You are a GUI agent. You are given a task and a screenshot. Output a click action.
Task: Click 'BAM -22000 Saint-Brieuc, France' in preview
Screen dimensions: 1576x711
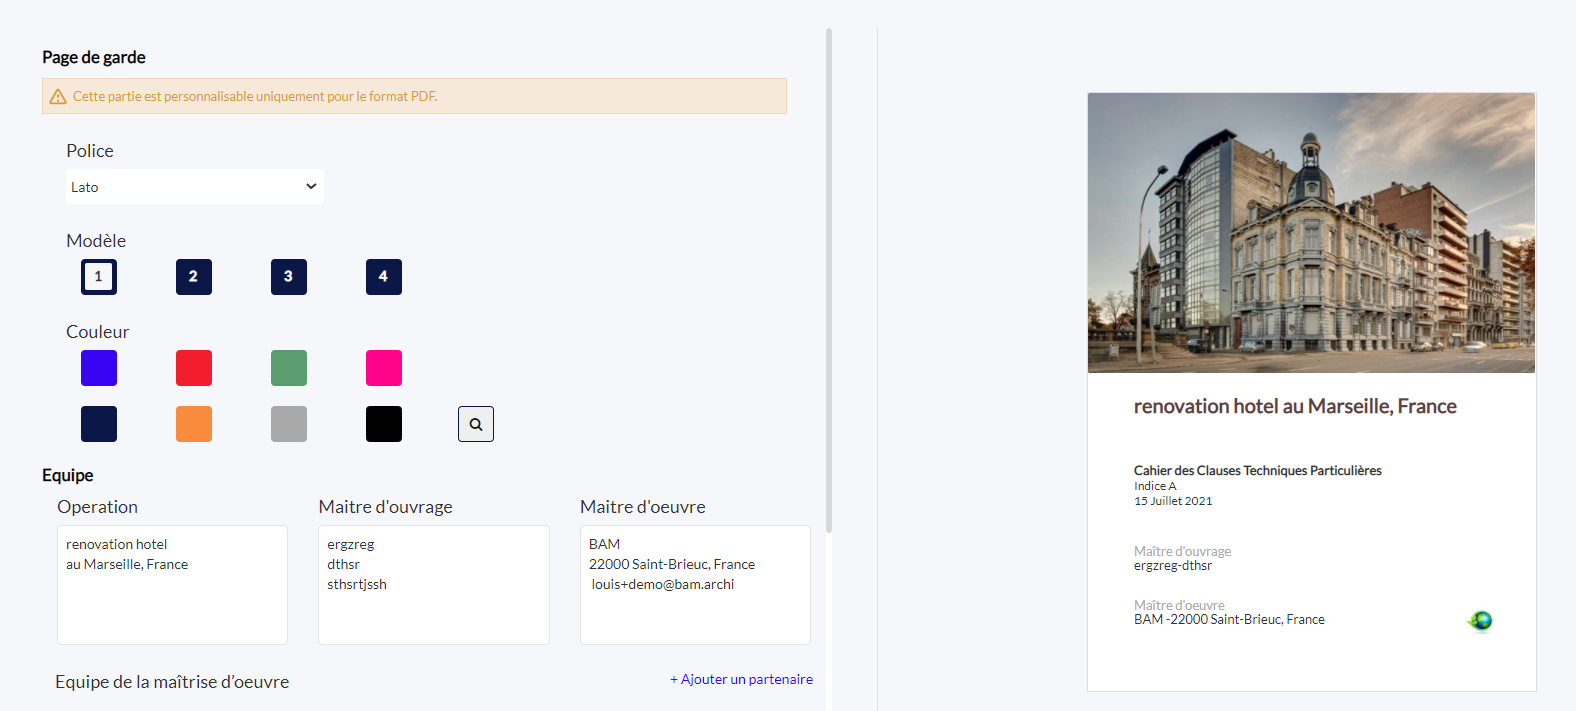[1229, 620]
